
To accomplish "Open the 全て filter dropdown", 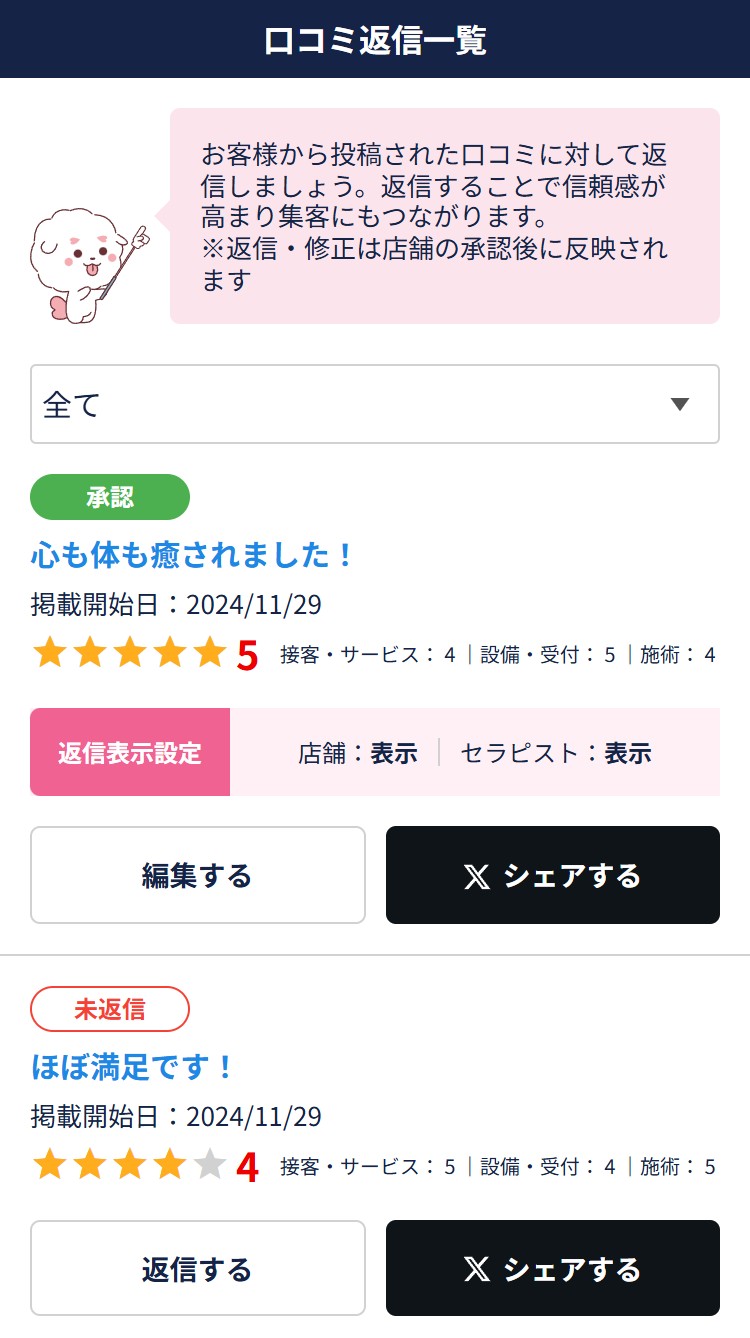I will 374,404.
